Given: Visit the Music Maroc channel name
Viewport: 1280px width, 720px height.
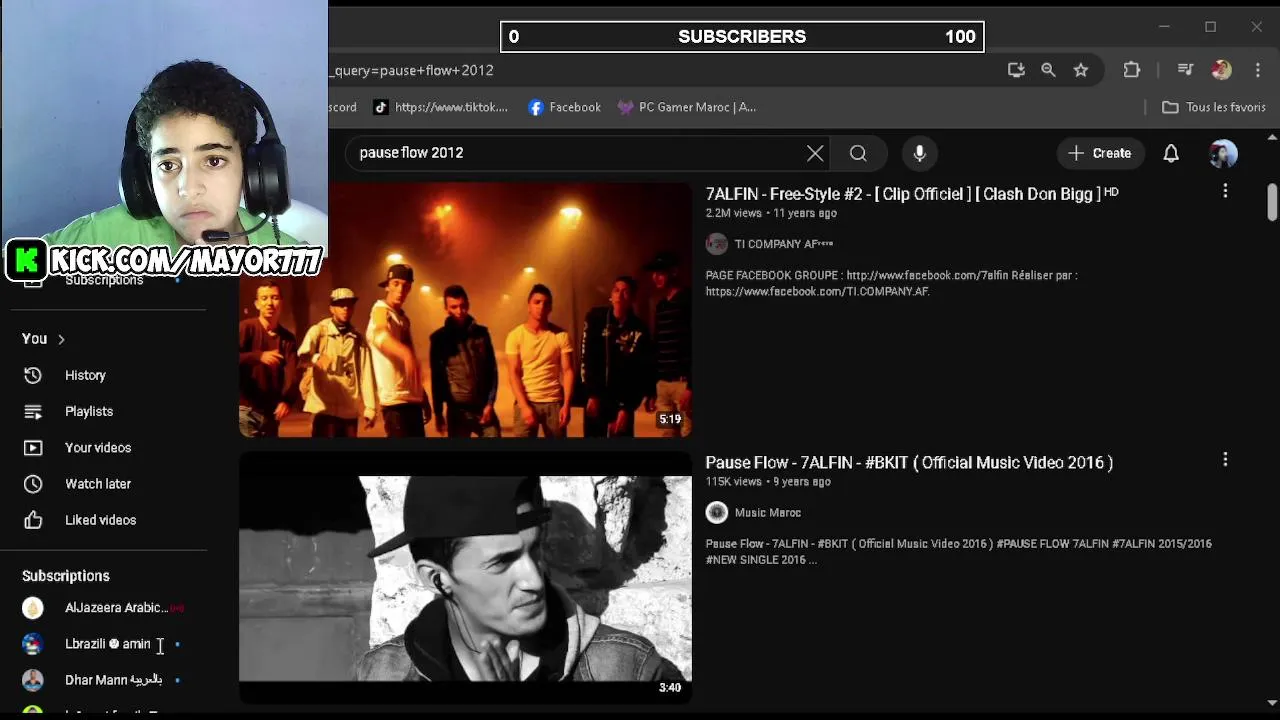Looking at the screenshot, I should [768, 513].
